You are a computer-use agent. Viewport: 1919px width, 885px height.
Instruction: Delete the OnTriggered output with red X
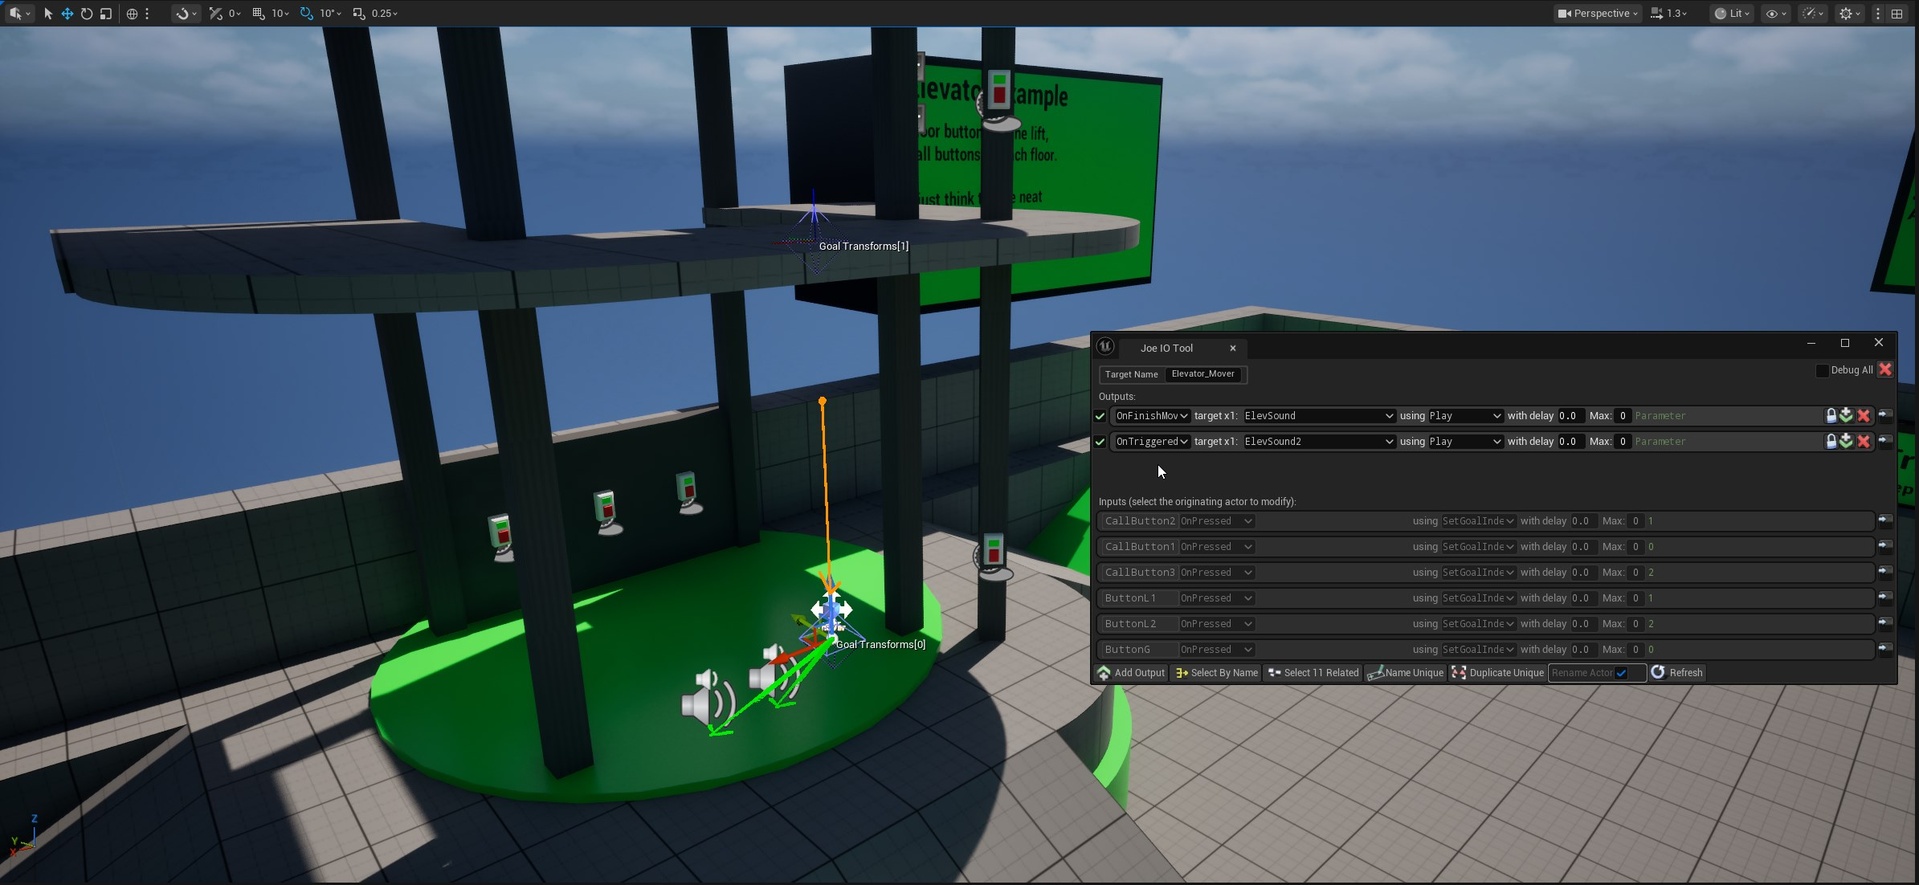tap(1864, 442)
